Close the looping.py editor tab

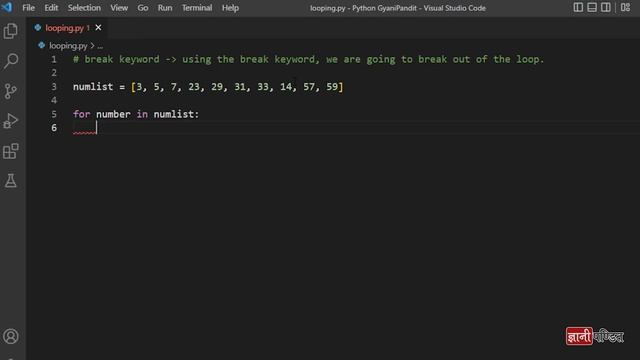tap(98, 28)
